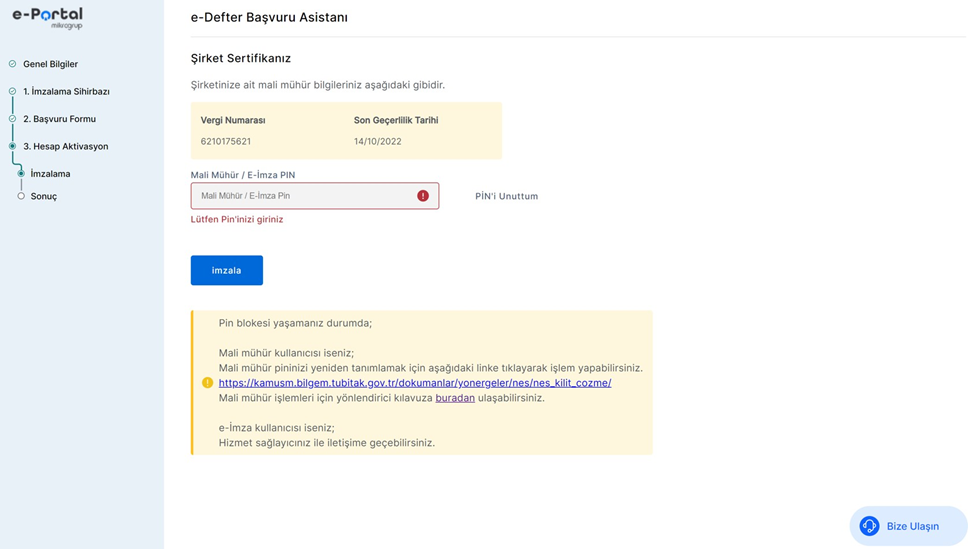Navigate to 2. Başvuru Formu step
This screenshot has width=968, height=549.
click(x=59, y=119)
